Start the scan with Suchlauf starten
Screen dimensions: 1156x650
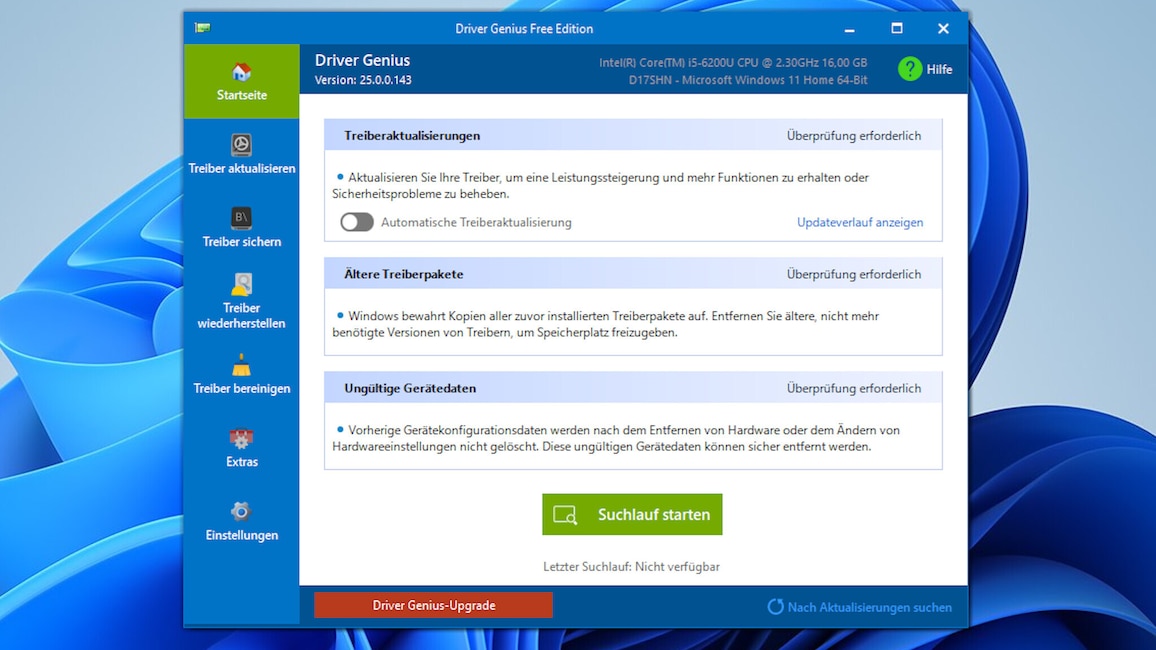tap(632, 514)
